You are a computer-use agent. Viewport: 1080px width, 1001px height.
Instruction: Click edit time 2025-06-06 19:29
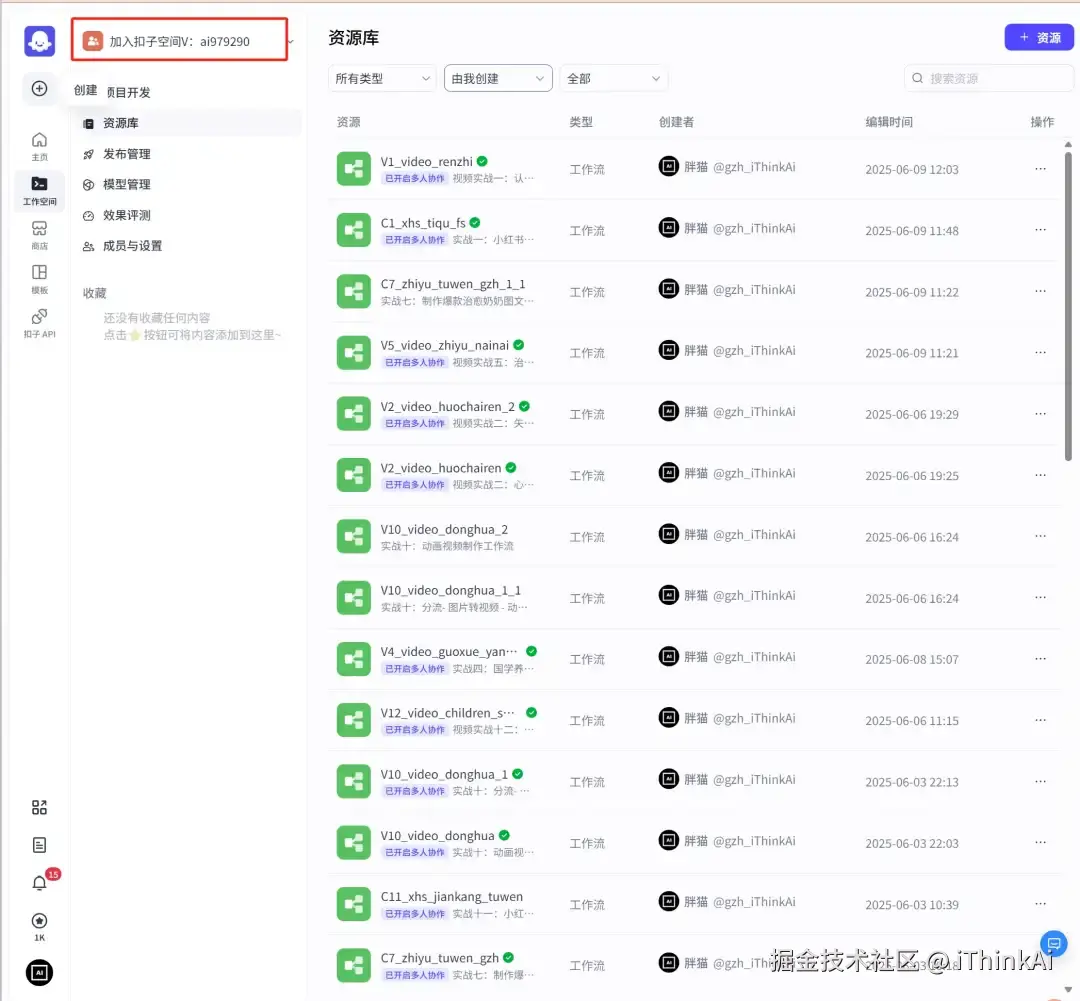coord(912,415)
